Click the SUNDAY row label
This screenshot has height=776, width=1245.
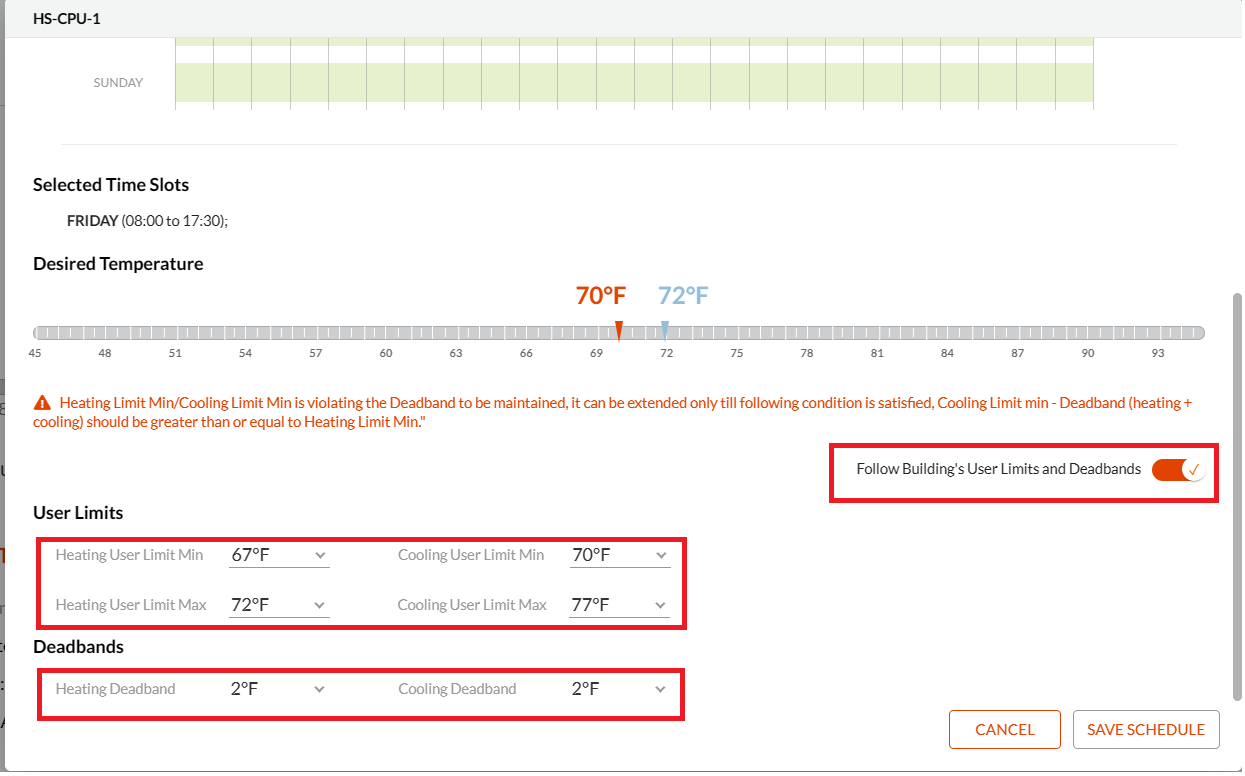click(x=117, y=83)
